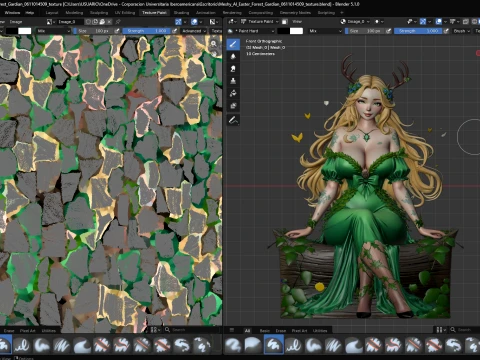Screen dimensions: 480x360
Task: Open Mix blend mode dropdown in 3D viewport
Action: [325, 31]
